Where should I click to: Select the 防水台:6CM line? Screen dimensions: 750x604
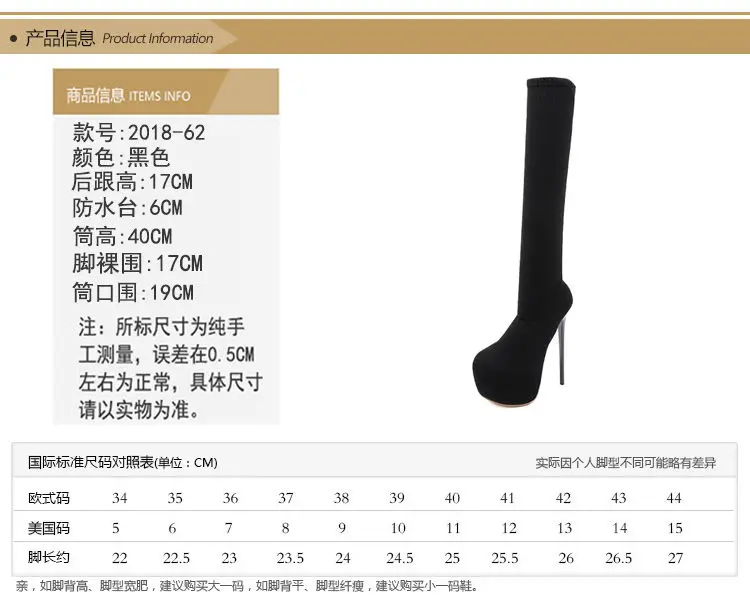click(127, 208)
